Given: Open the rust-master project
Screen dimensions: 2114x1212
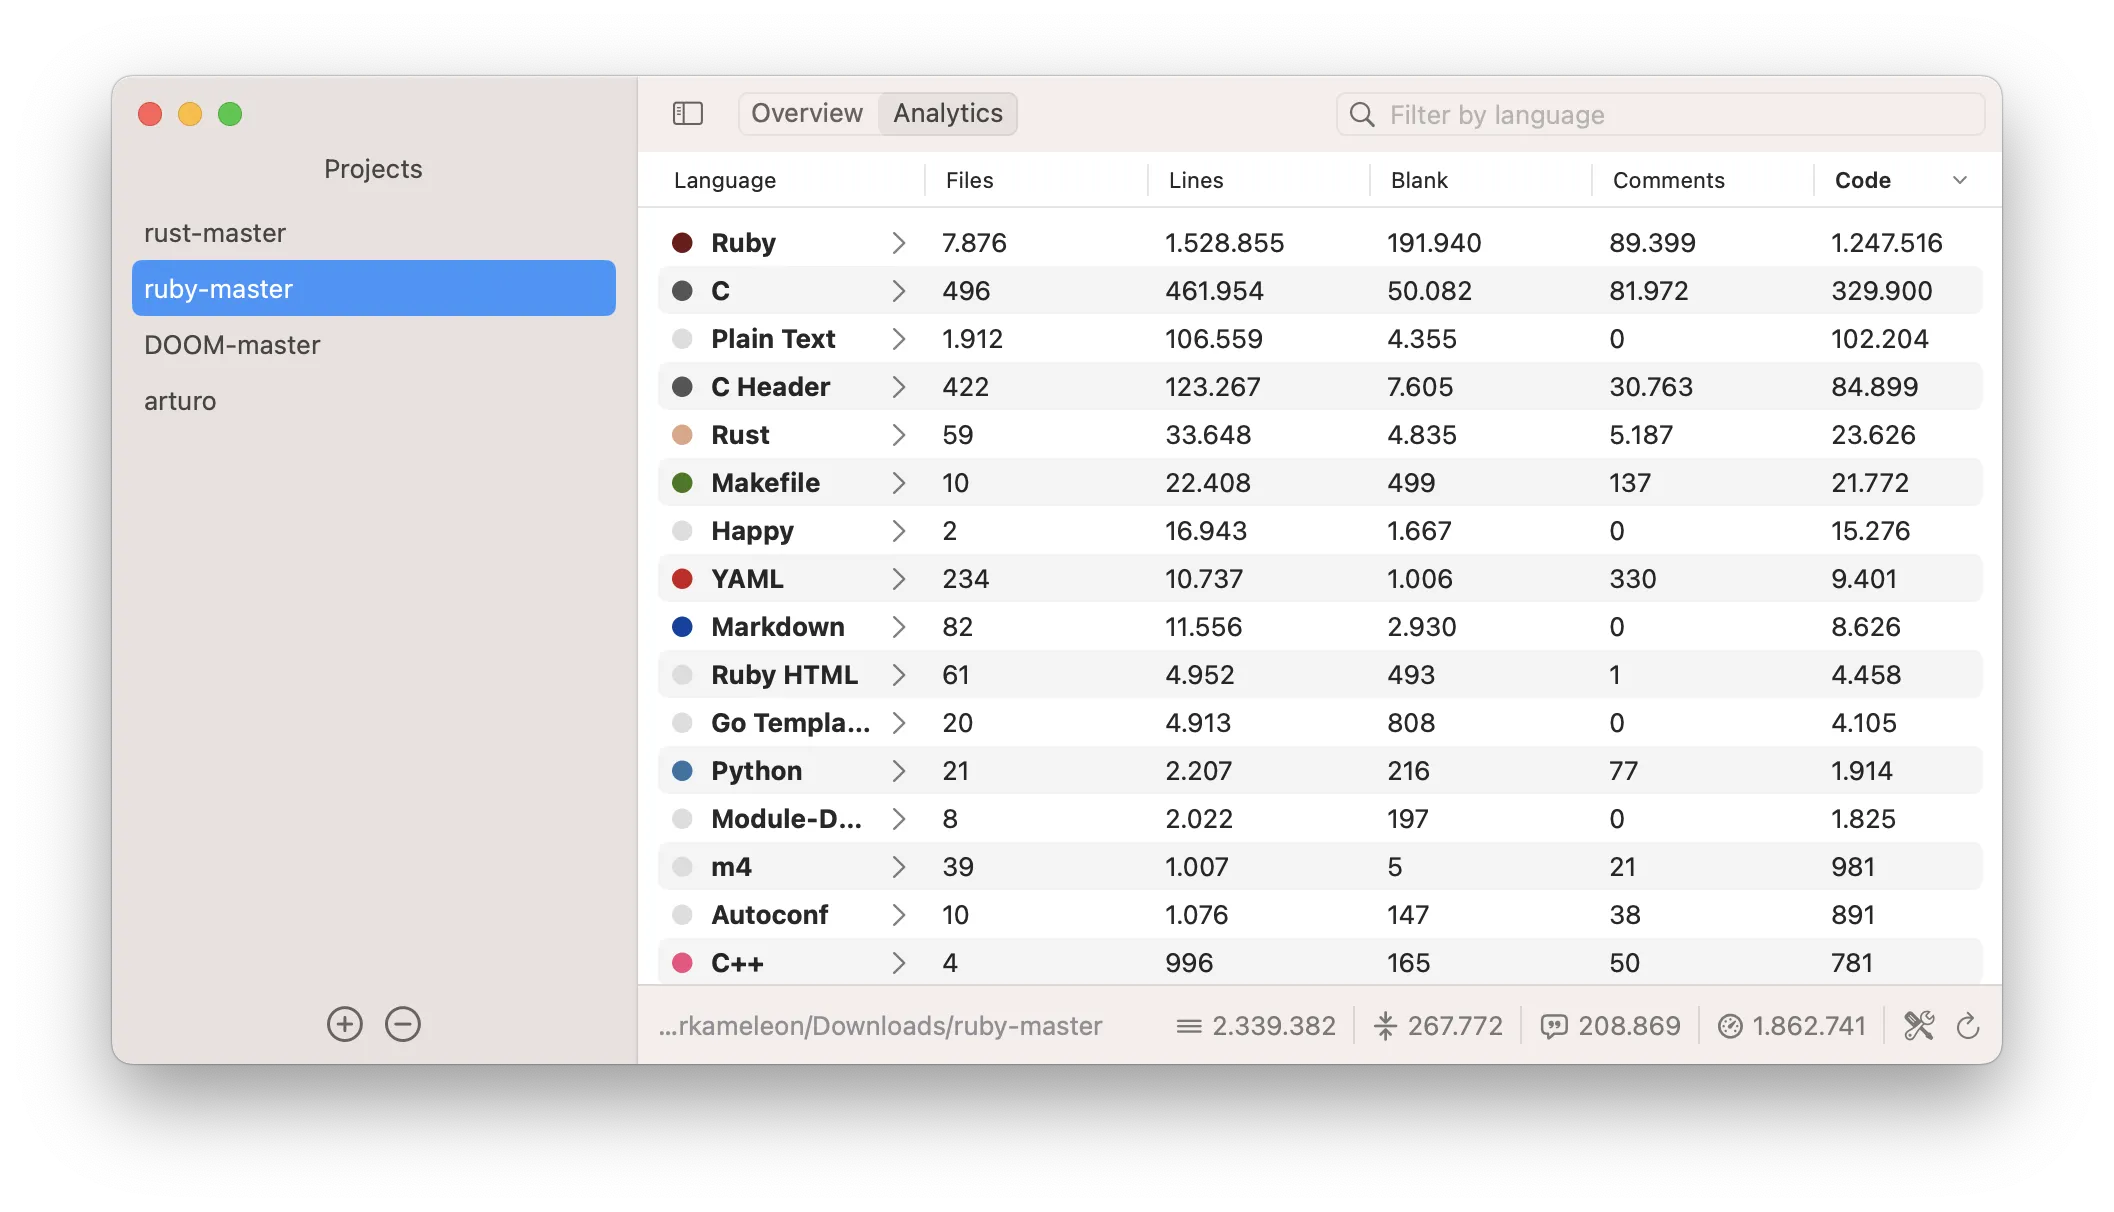Looking at the screenshot, I should pos(215,233).
